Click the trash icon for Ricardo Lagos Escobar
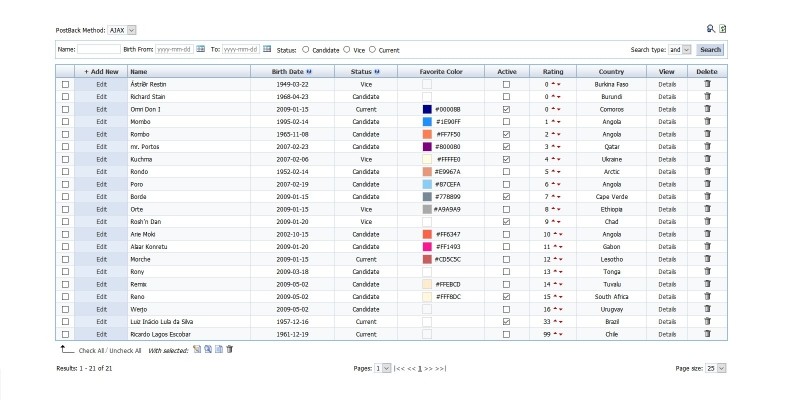This screenshot has width=800, height=400. click(707, 333)
